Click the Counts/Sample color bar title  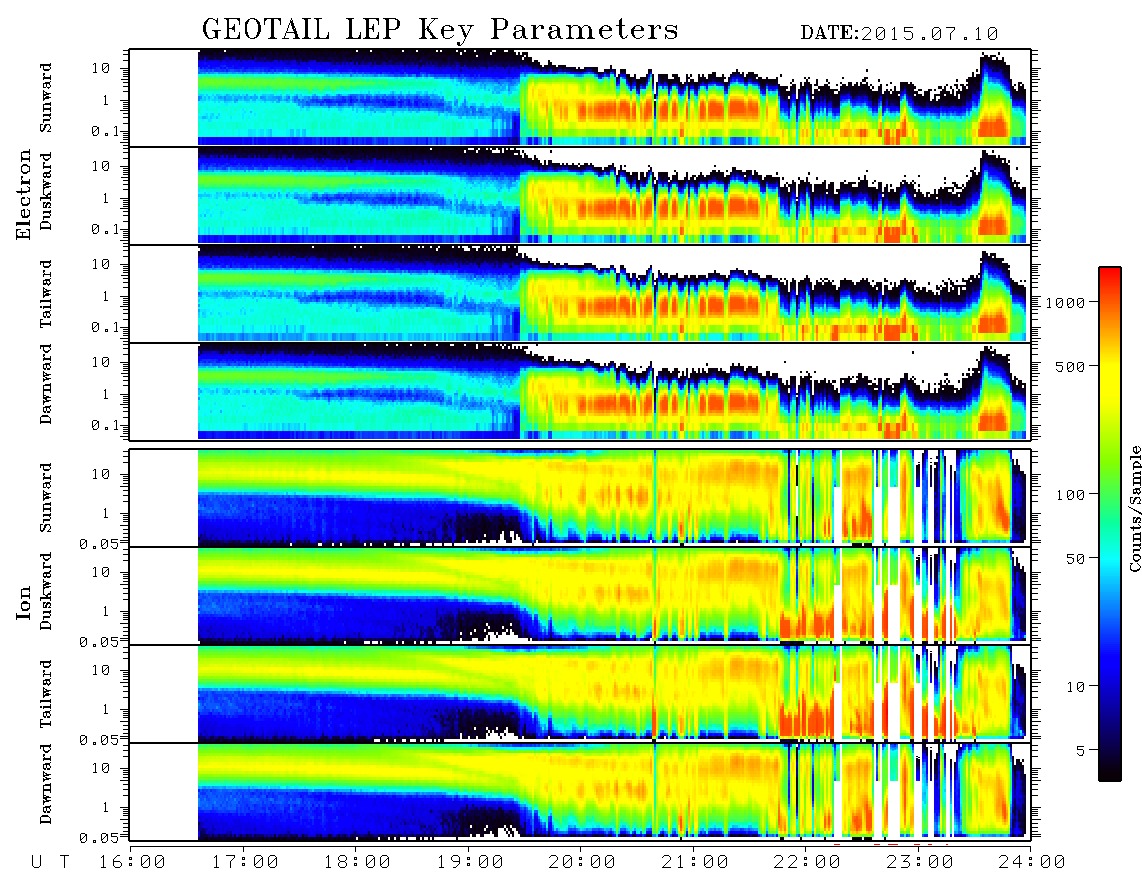pyautogui.click(x=1134, y=508)
